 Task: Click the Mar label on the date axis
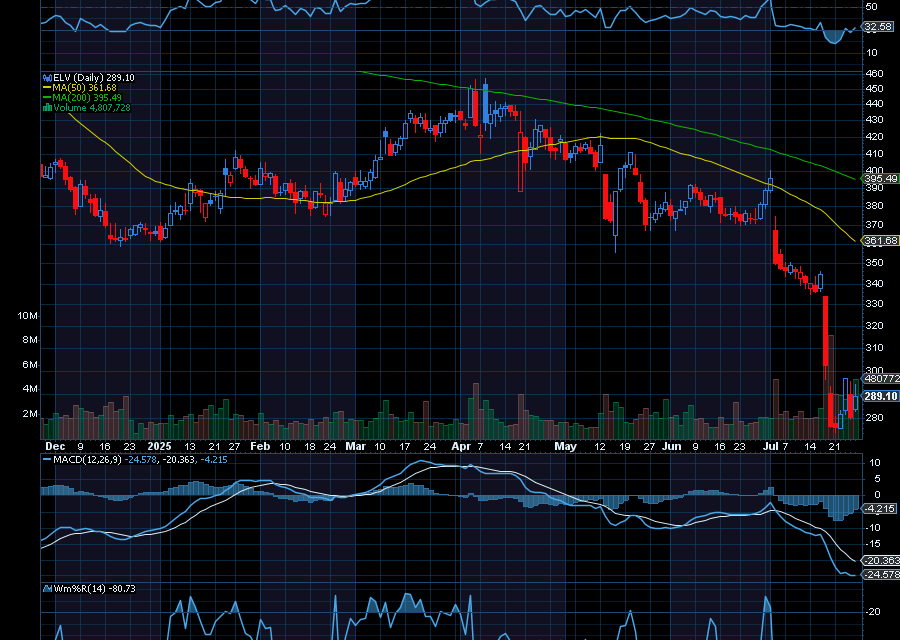355,447
